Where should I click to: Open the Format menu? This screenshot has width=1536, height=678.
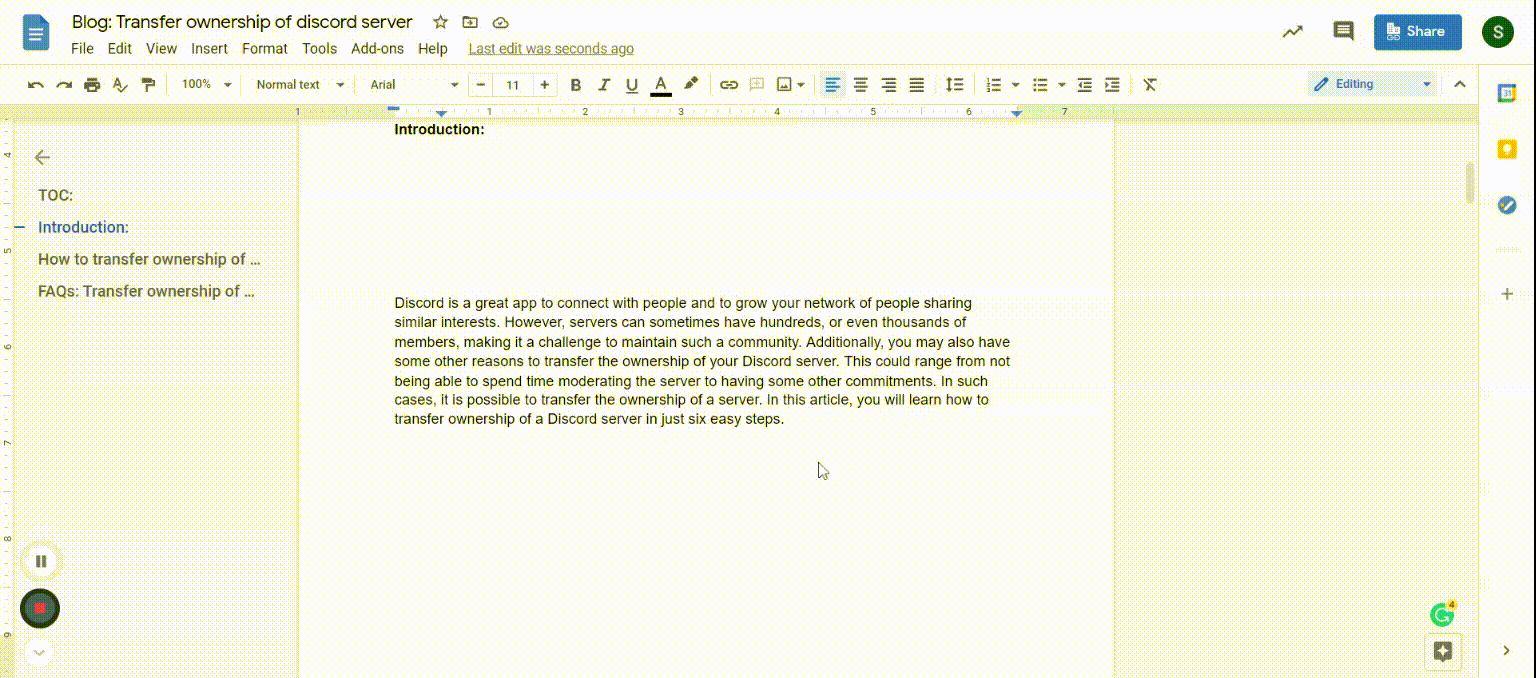tap(265, 48)
